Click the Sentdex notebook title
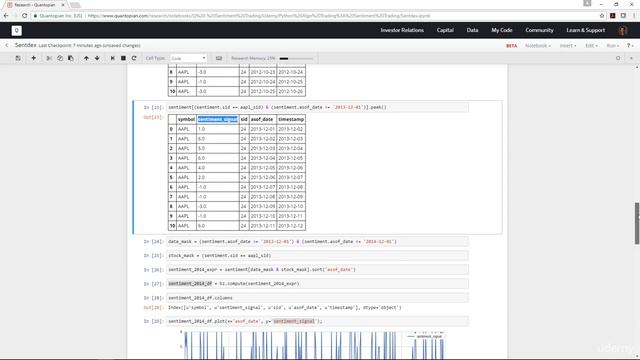 point(25,45)
